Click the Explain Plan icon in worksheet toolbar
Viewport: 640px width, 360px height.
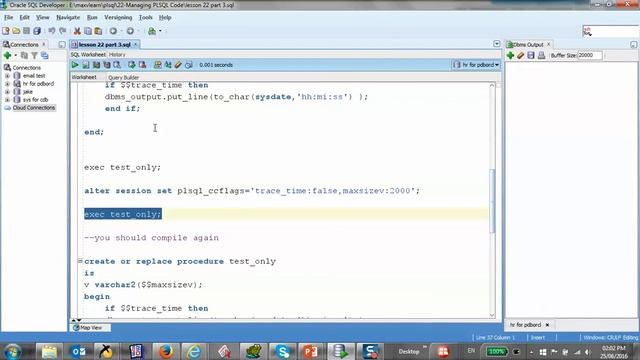click(96, 65)
